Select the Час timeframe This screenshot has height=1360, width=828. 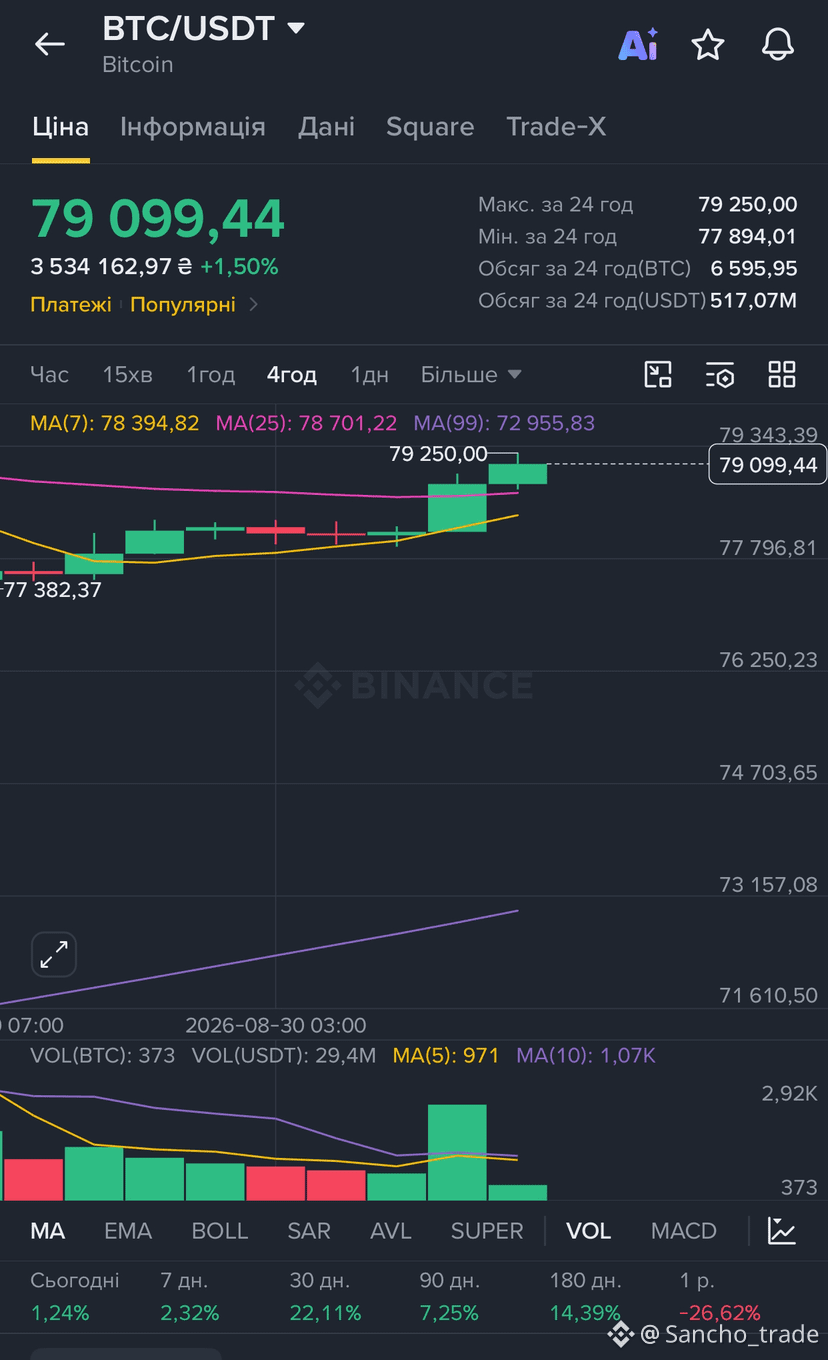50,375
